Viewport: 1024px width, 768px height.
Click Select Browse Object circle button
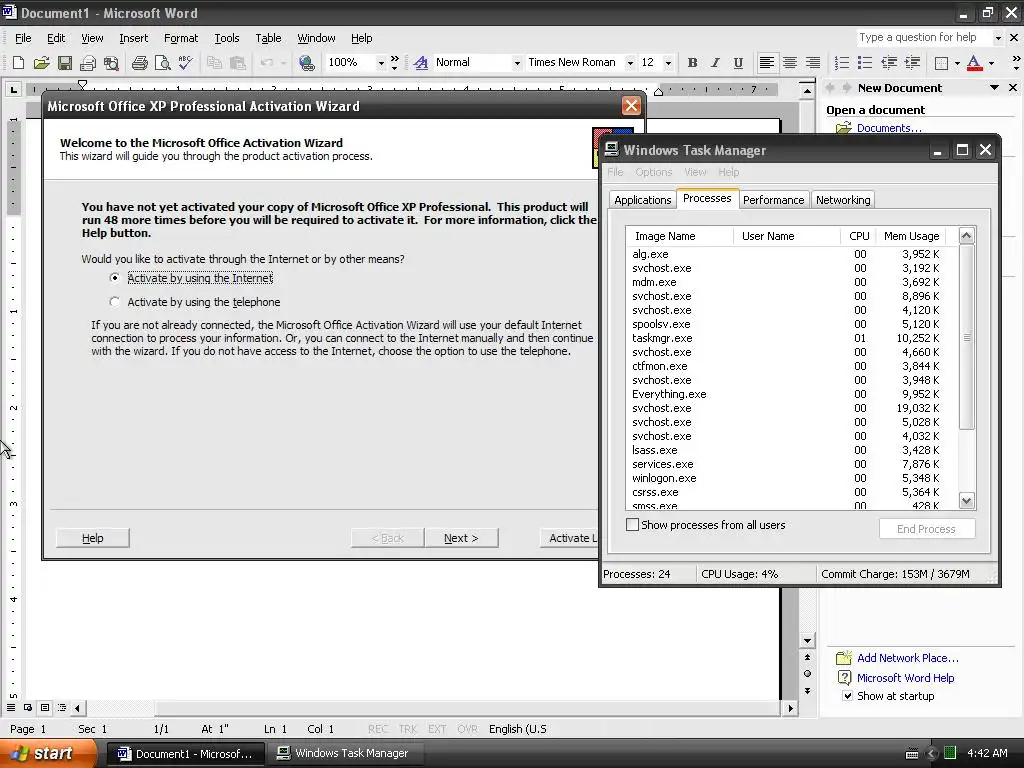(807, 673)
